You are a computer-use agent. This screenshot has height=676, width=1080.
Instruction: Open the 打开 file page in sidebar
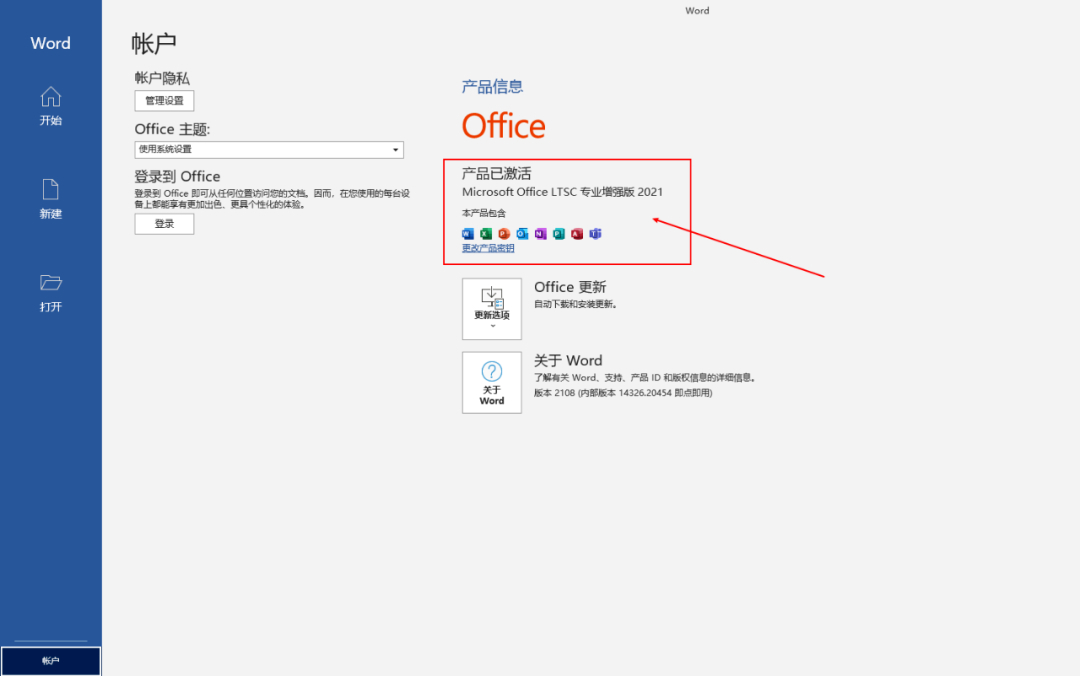pyautogui.click(x=50, y=293)
